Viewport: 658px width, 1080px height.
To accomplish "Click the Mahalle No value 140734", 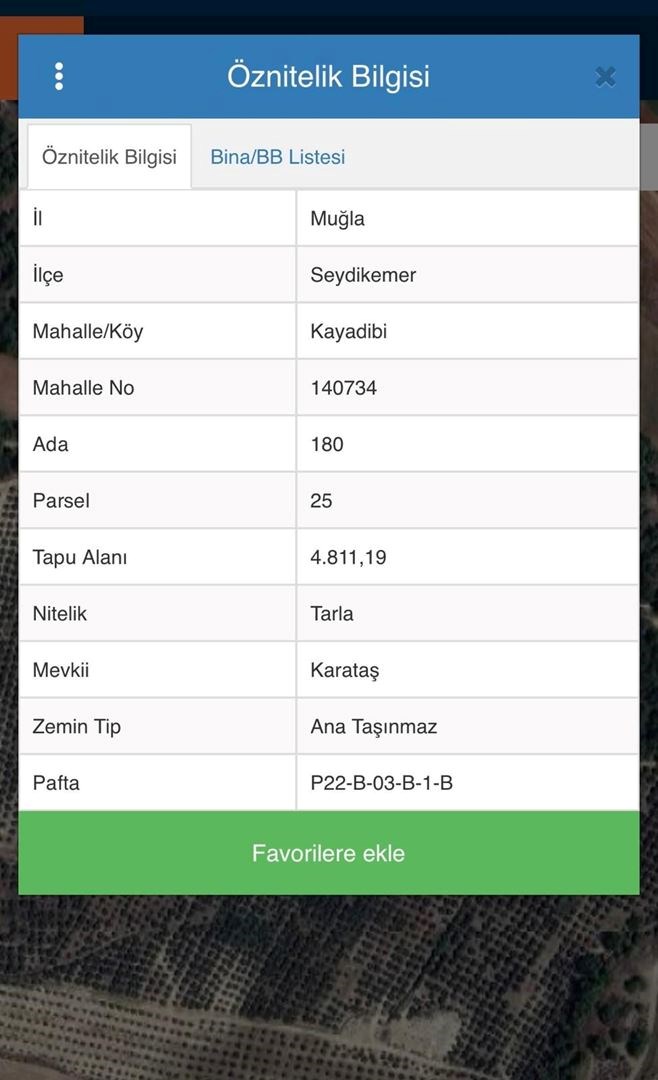I will 344,388.
